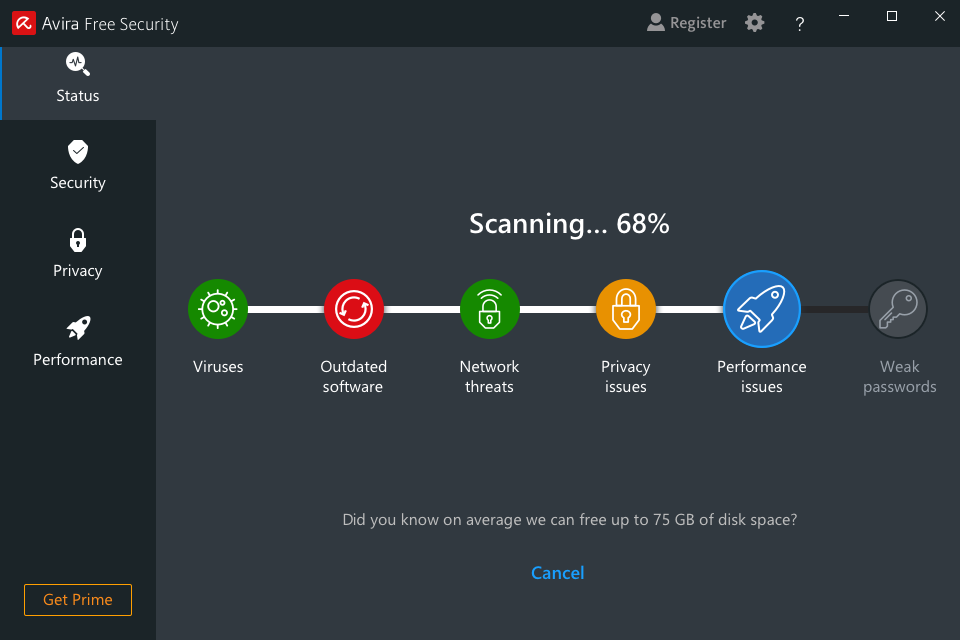Select the Status tab in sidebar
Viewport: 960px width, 640px height.
pyautogui.click(x=78, y=83)
